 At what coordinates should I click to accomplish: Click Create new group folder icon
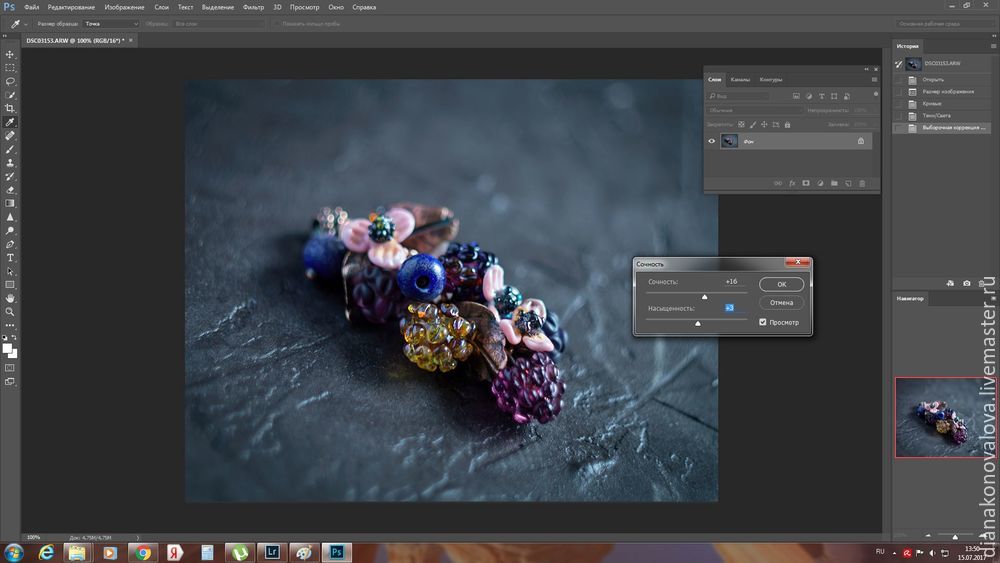834,184
